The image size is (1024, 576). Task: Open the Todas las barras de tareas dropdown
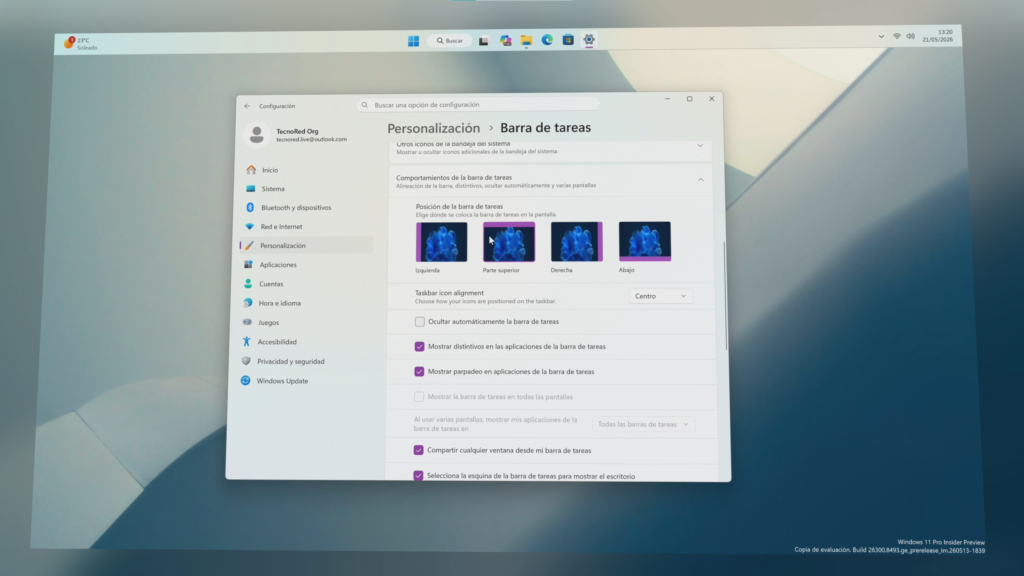(x=643, y=424)
